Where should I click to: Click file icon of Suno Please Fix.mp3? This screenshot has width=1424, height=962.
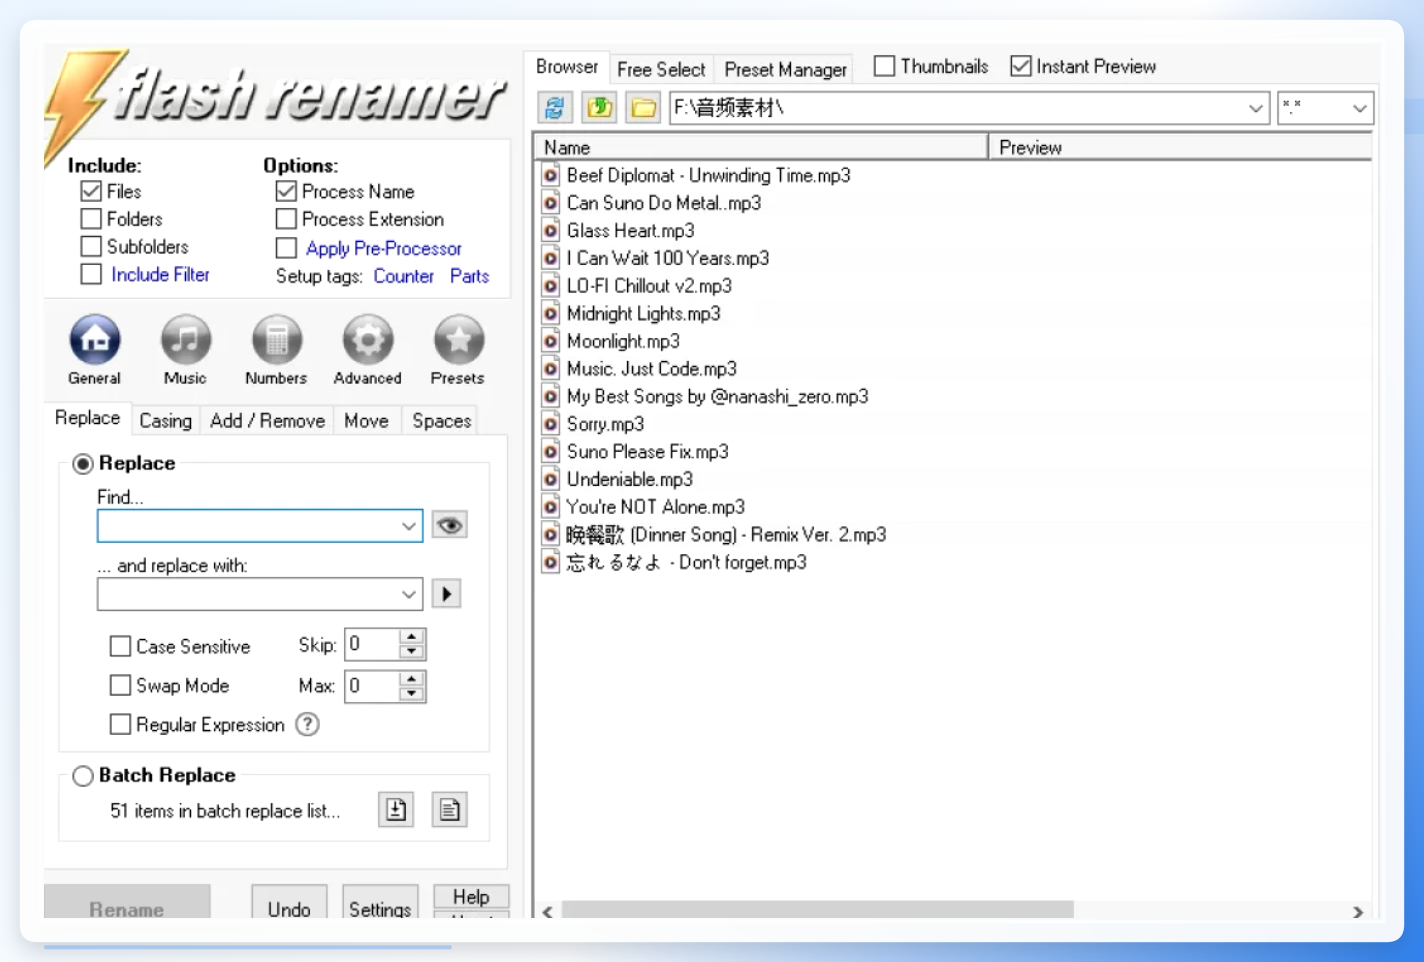tap(551, 452)
